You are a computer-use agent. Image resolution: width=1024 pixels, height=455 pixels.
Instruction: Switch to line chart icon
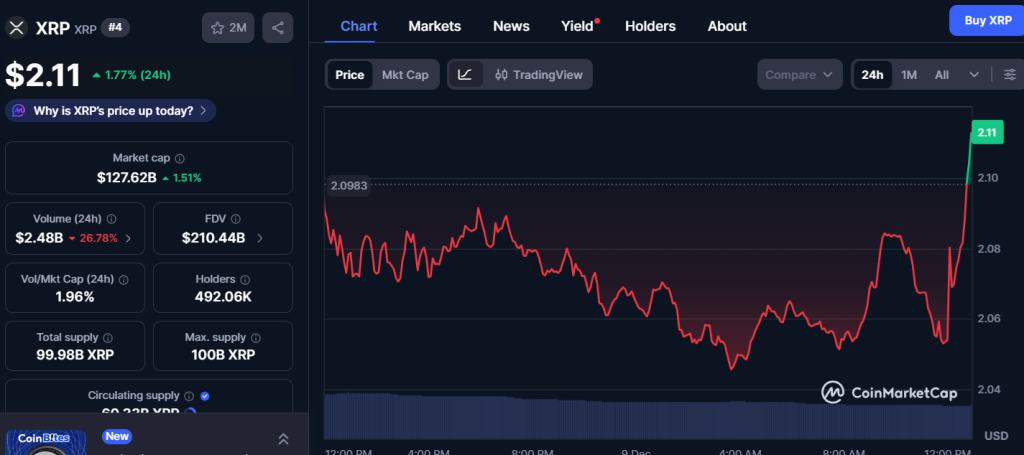[465, 74]
